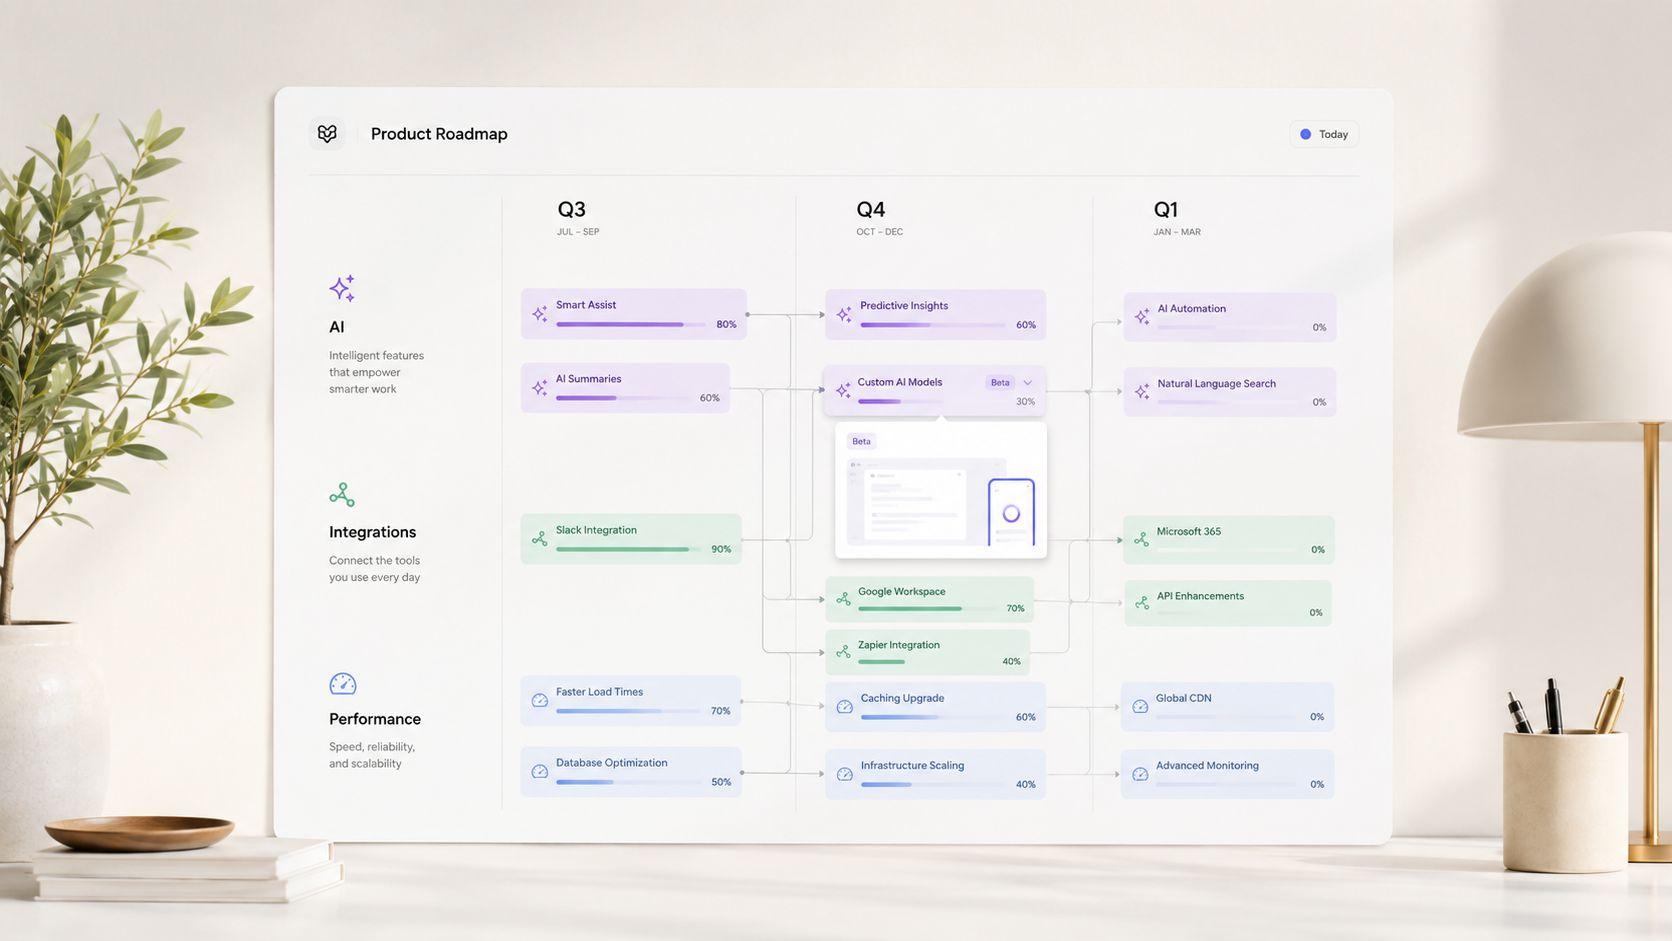Click the sparkle icon on Predictive Insights card
Image resolution: width=1672 pixels, height=941 pixels.
844,315
